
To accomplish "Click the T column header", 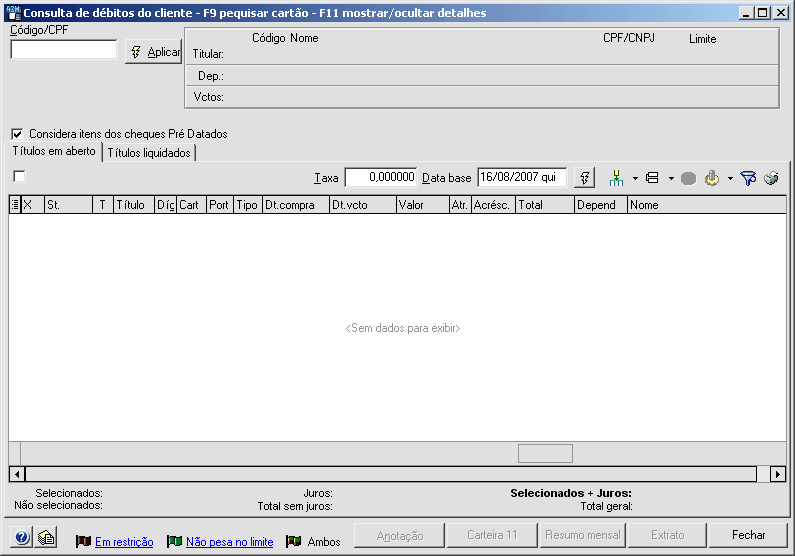I will click(103, 205).
